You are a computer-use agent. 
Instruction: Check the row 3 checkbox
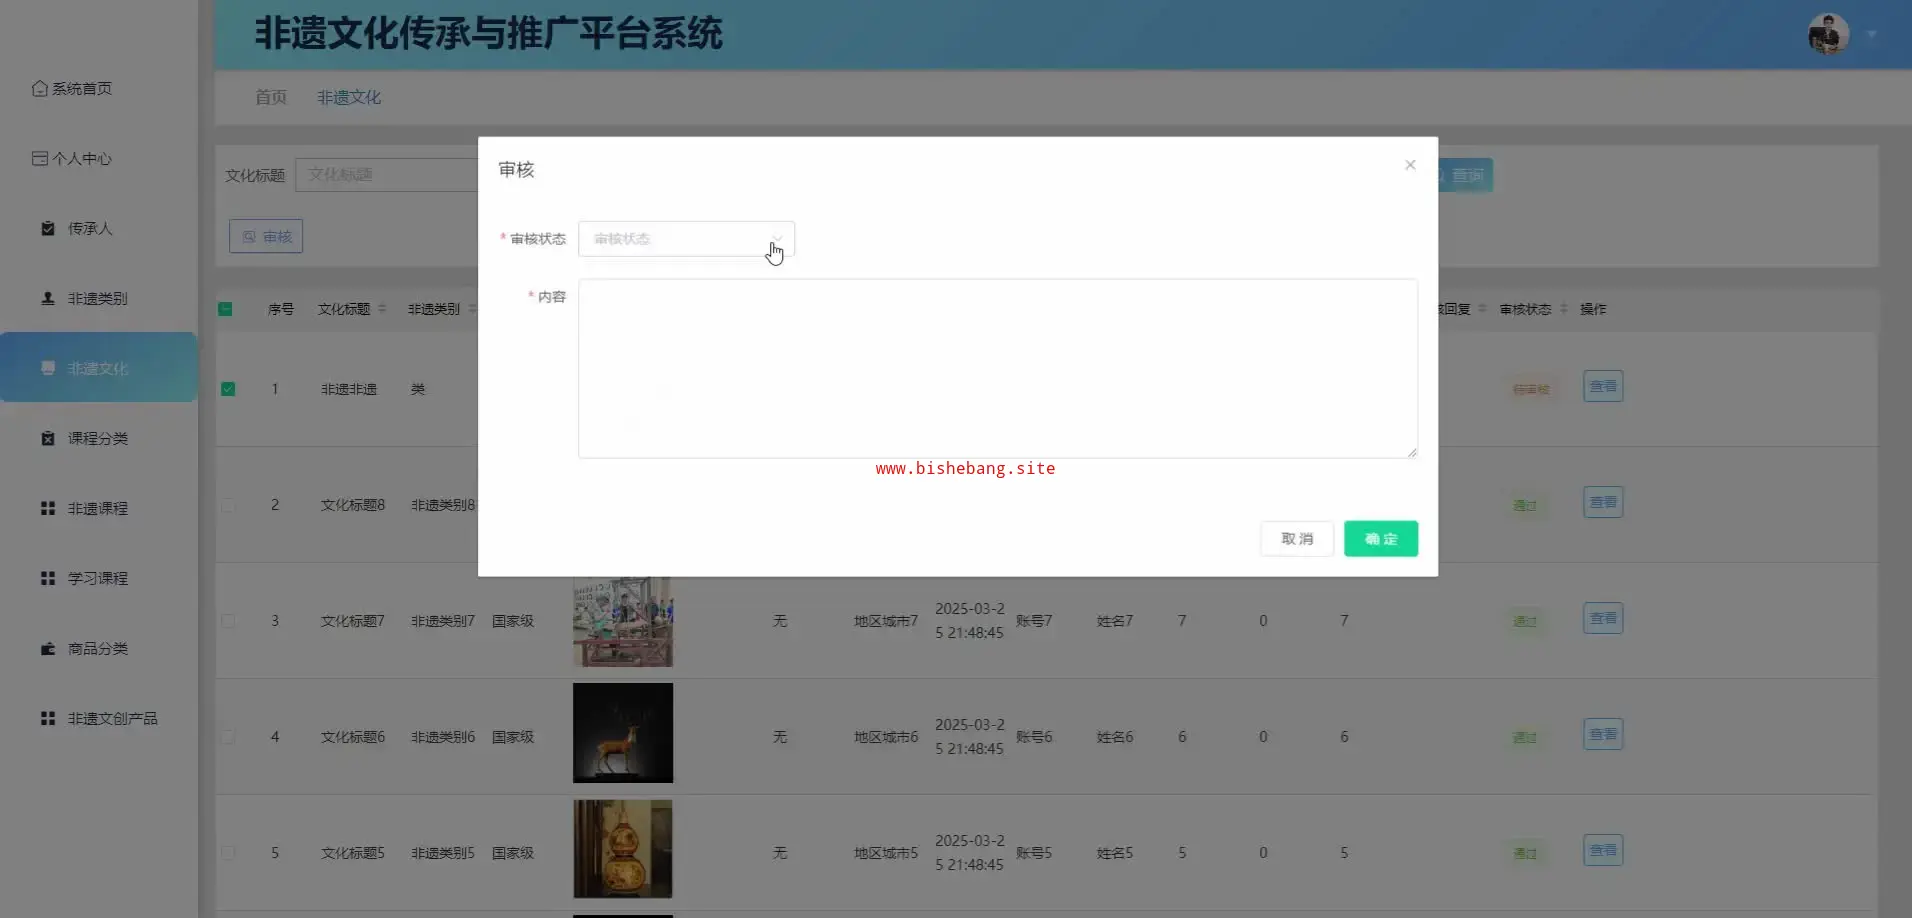228,621
